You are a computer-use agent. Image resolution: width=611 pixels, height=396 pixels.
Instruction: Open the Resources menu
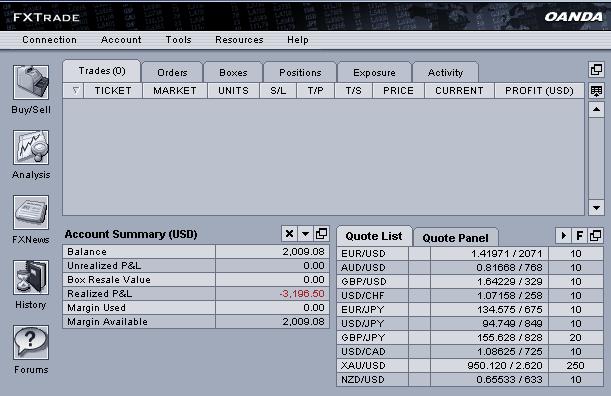pos(239,40)
